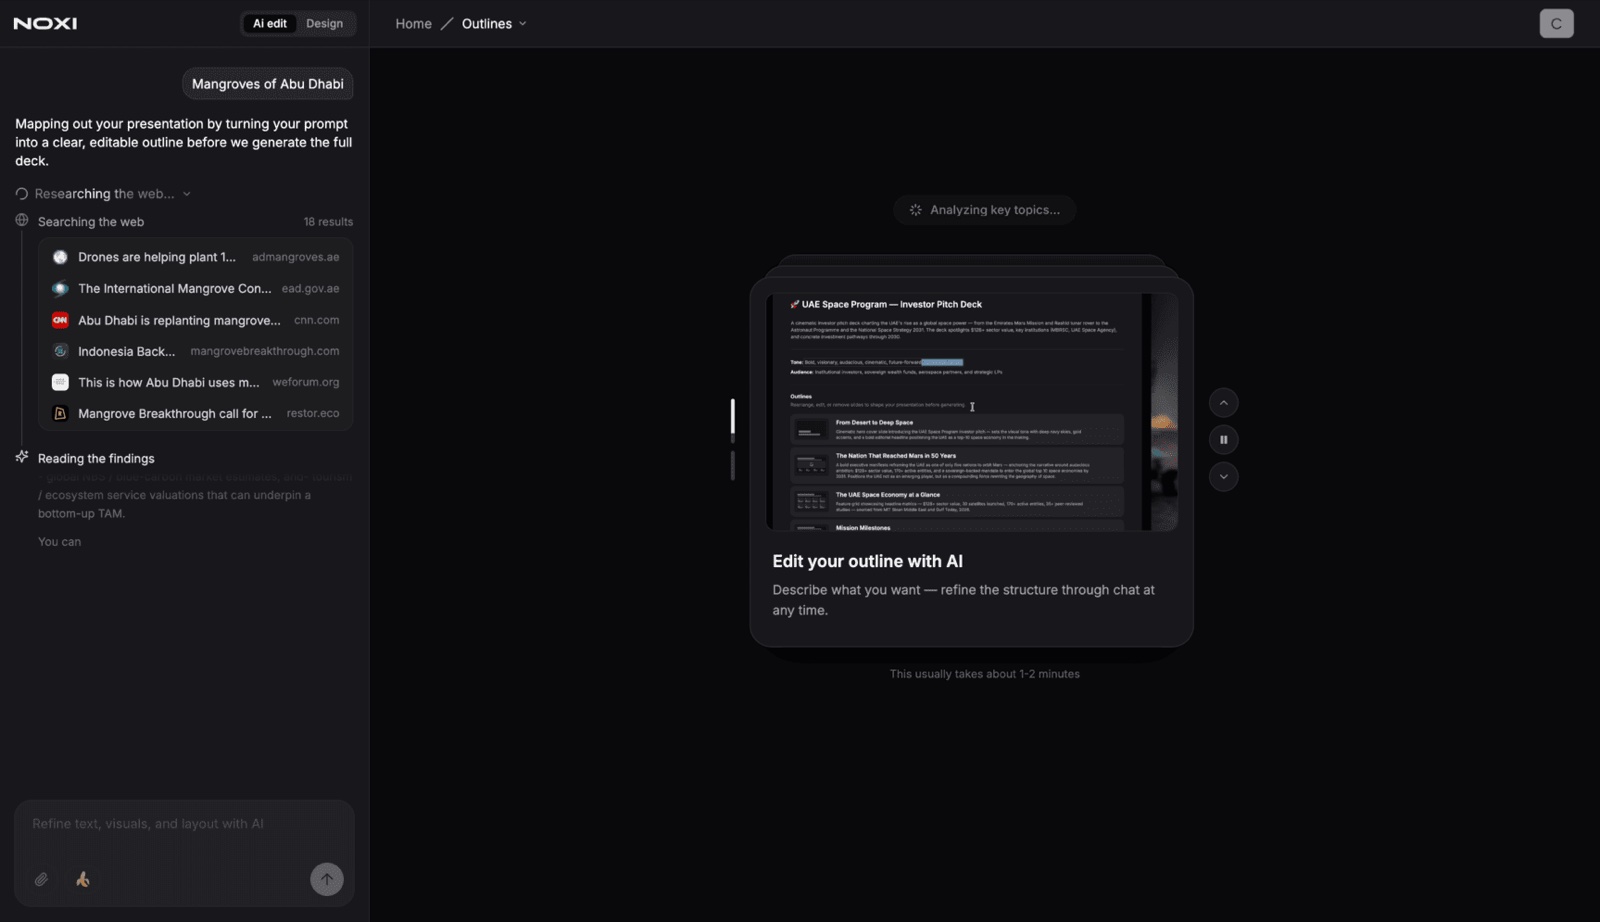Image resolution: width=1600 pixels, height=922 pixels.
Task: Go to Home breadcrumb
Action: point(413,23)
